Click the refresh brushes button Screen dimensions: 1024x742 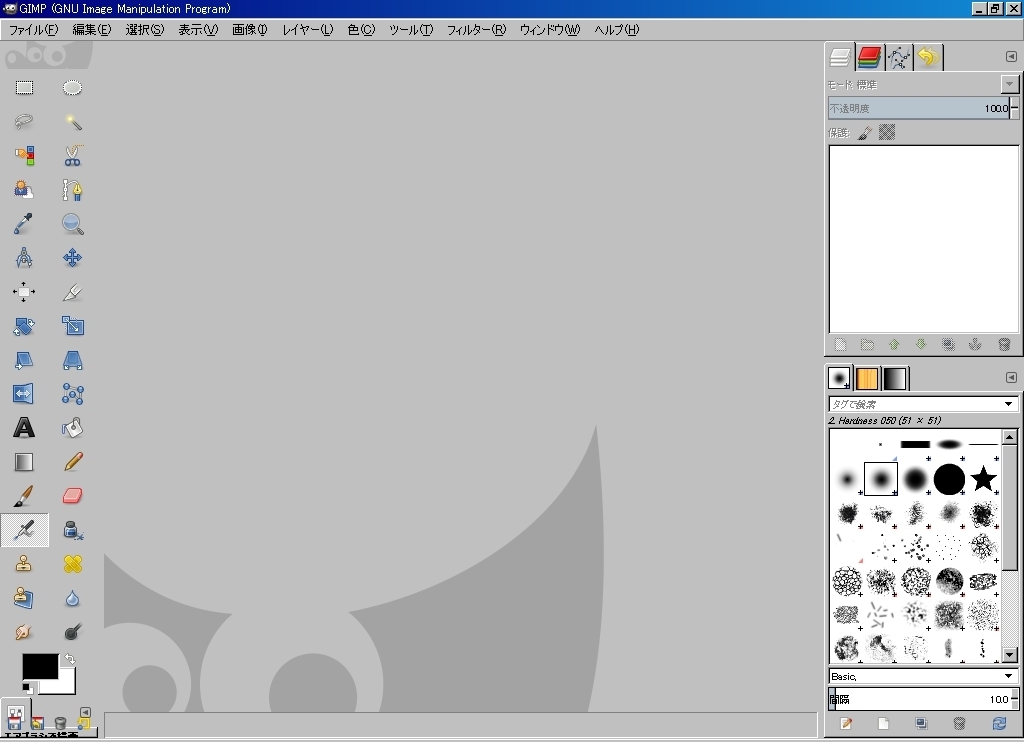998,723
